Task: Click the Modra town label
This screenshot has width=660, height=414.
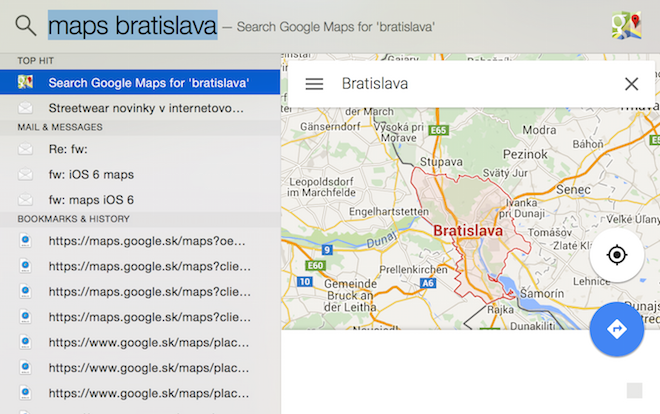Action: point(539,130)
